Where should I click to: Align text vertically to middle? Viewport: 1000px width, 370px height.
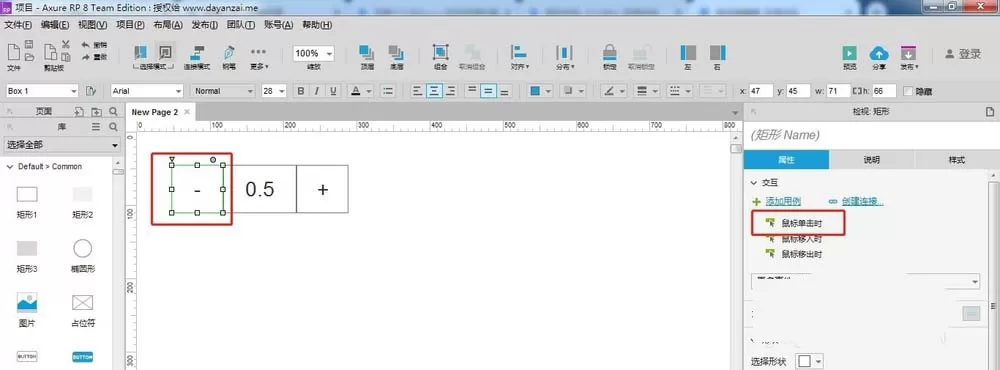pyautogui.click(x=489, y=91)
